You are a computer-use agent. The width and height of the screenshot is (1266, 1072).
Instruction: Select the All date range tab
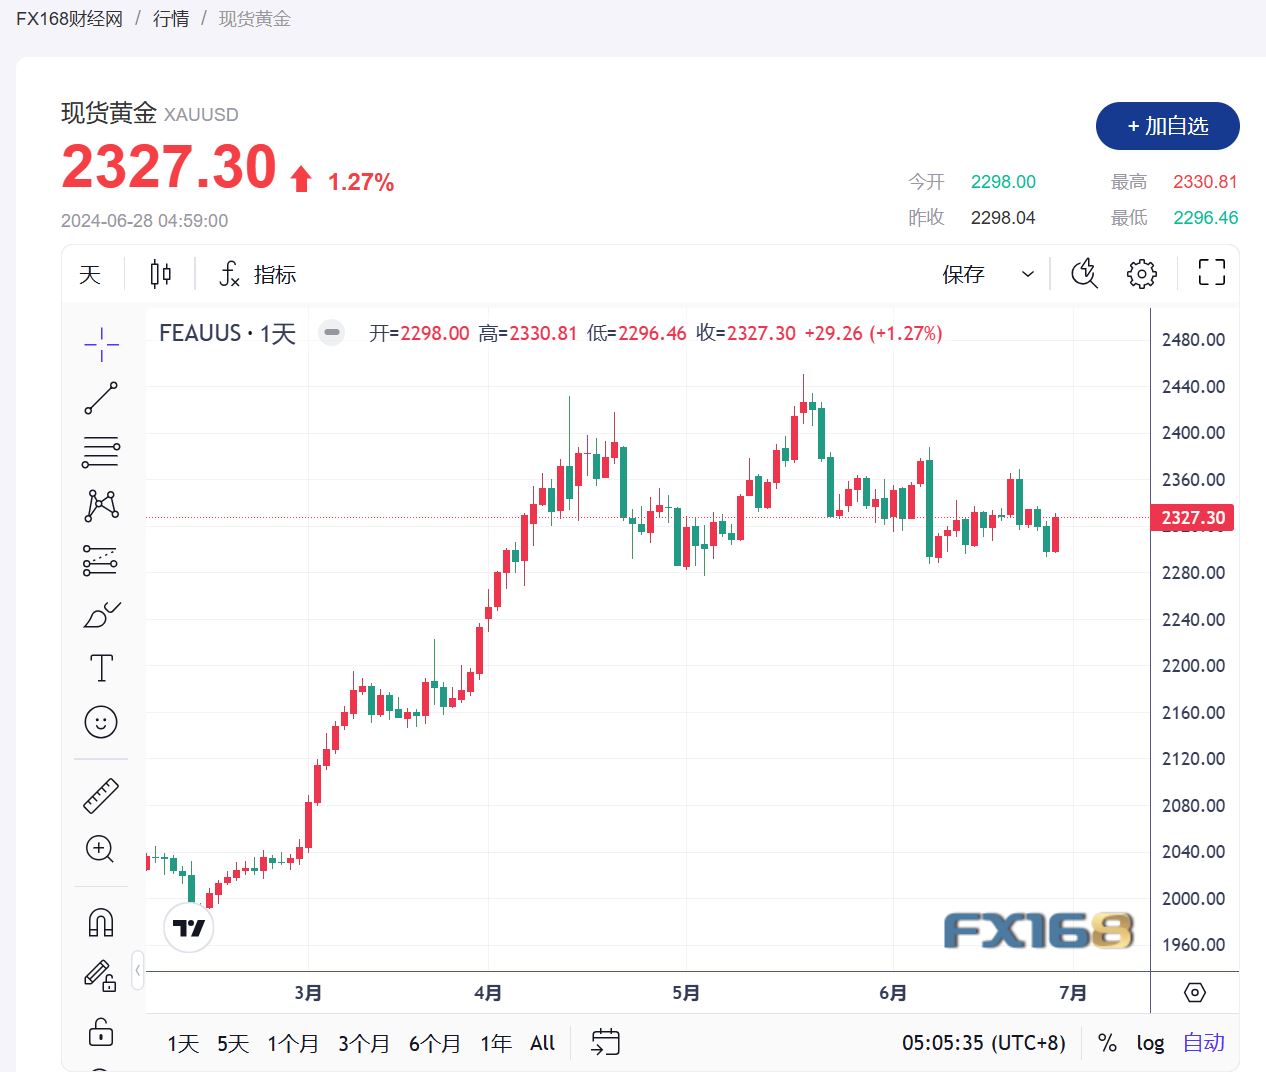[x=541, y=1042]
